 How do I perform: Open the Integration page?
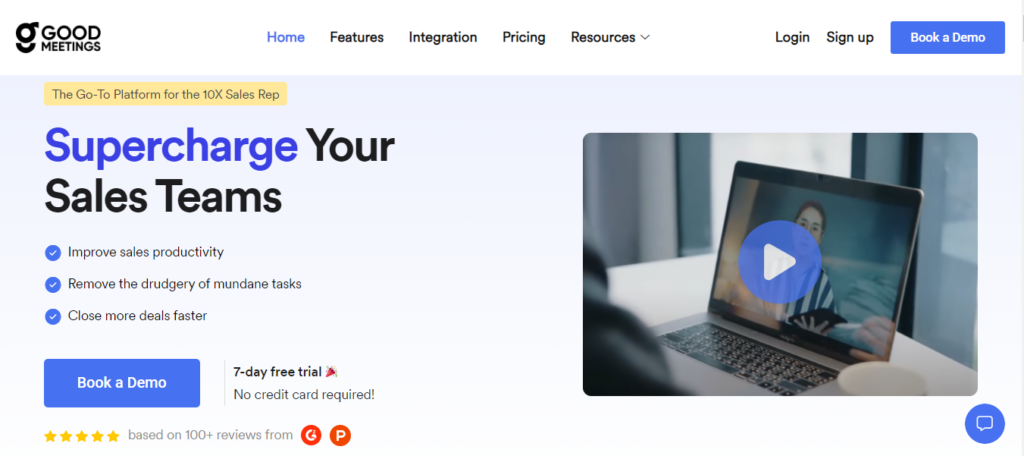tap(443, 37)
